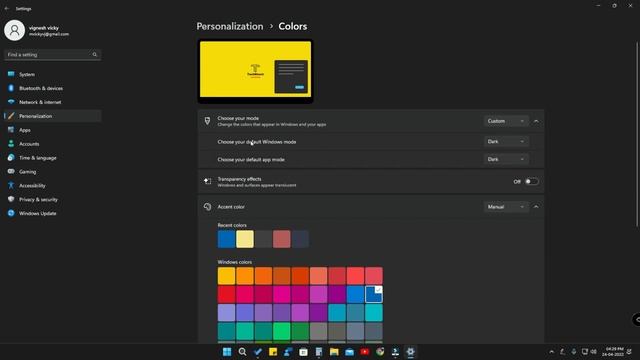Select the bright green Windows color swatch
640x360 pixels.
282,331
